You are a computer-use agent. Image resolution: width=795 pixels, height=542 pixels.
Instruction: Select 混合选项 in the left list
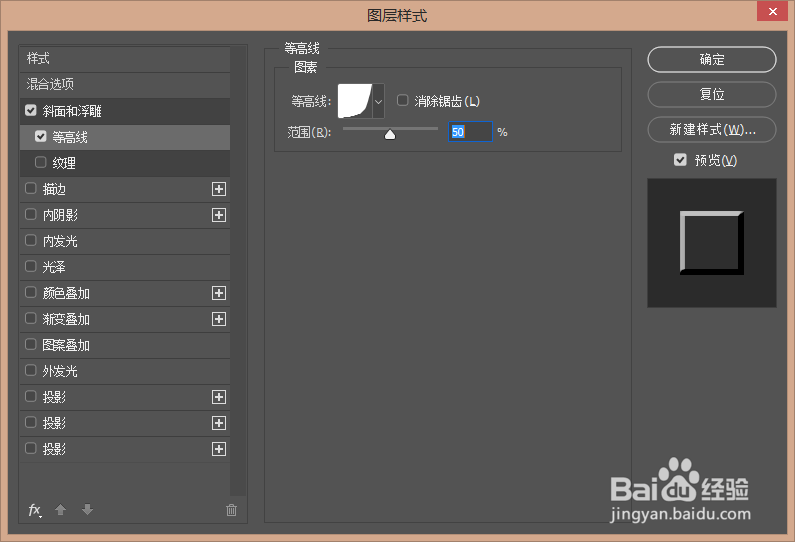[125, 85]
